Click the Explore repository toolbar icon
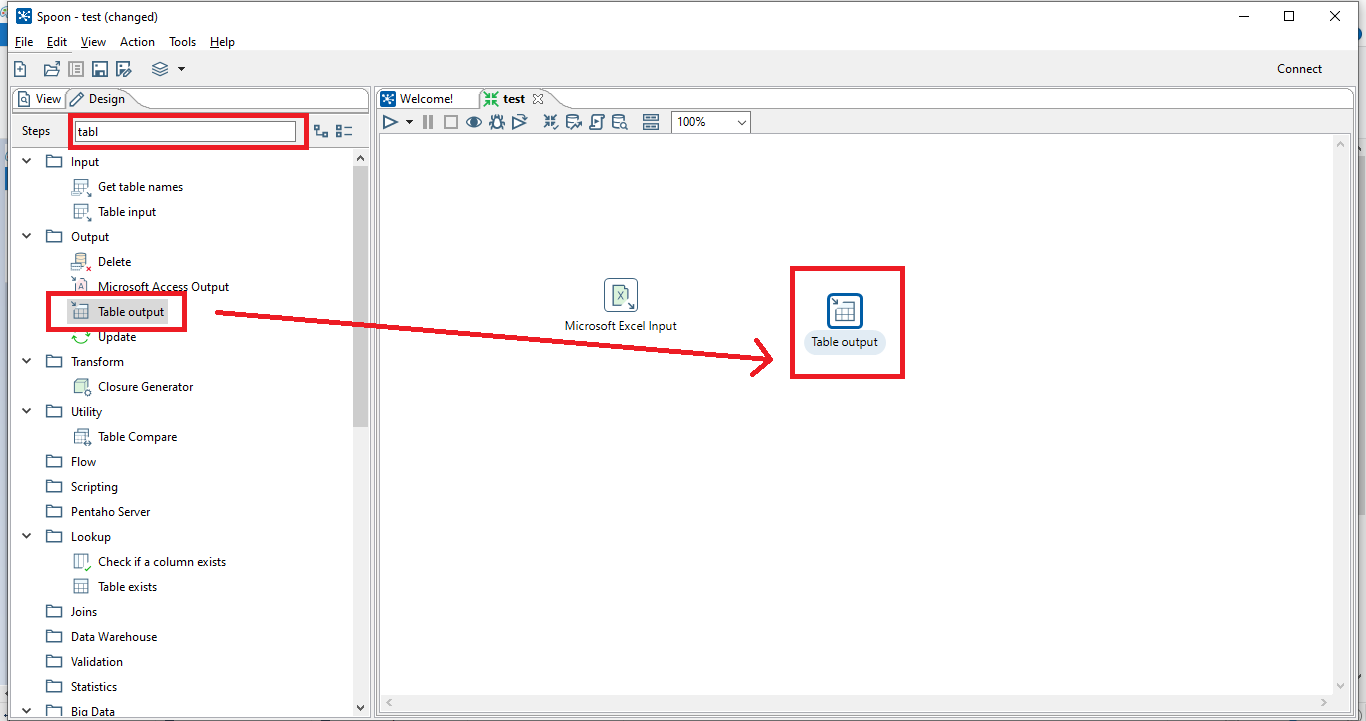This screenshot has height=721, width=1366. (76, 69)
